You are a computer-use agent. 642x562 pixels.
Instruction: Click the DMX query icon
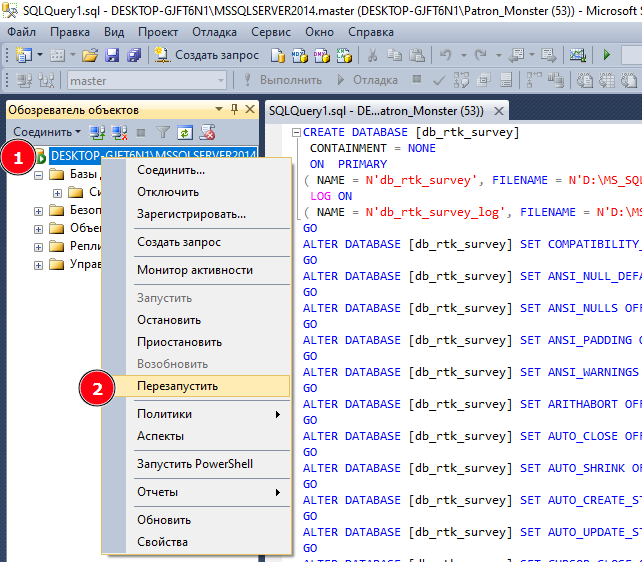tap(322, 55)
